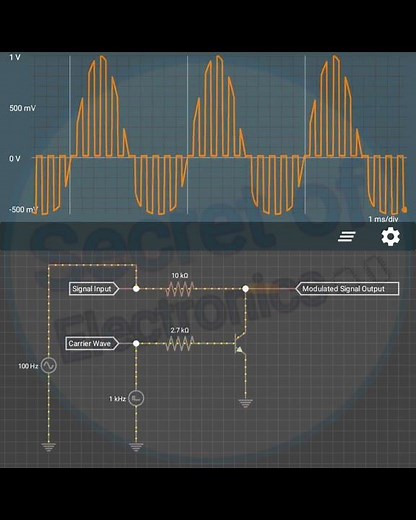Click the 2.7 kΩ value text
This screenshot has width=416, height=520.
[180, 330]
